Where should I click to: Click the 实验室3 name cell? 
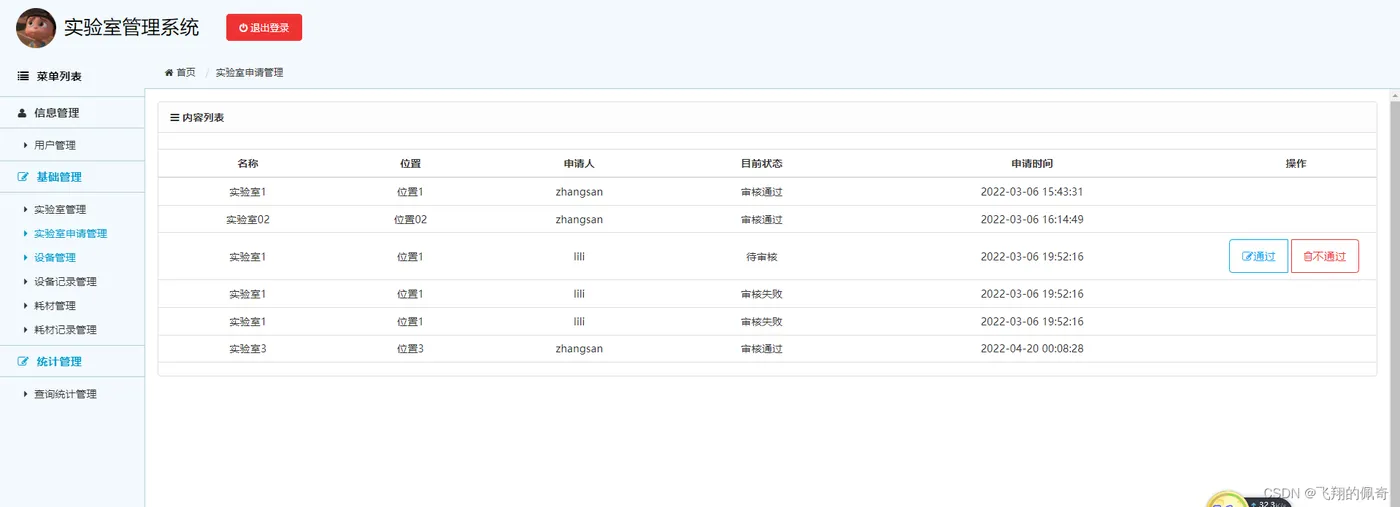pos(248,349)
